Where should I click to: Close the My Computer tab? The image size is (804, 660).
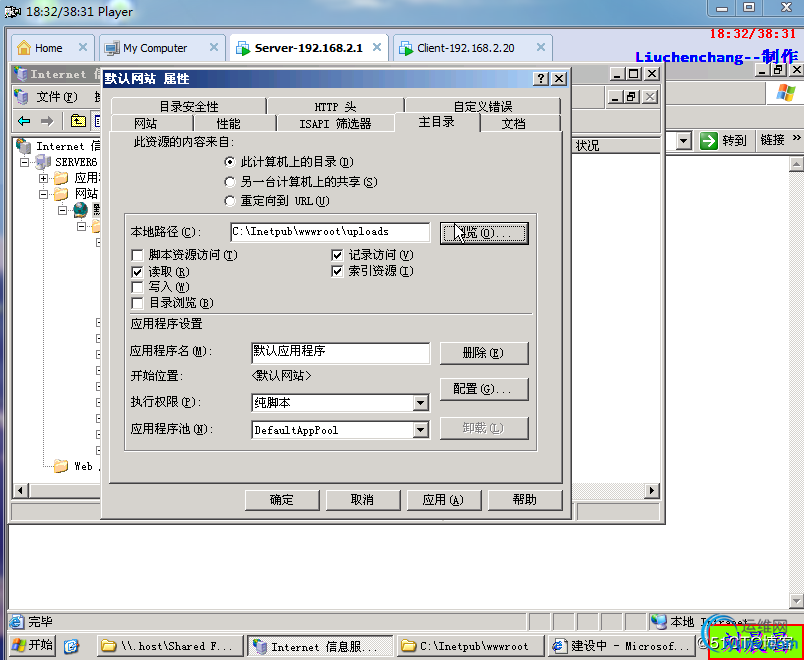pos(214,47)
